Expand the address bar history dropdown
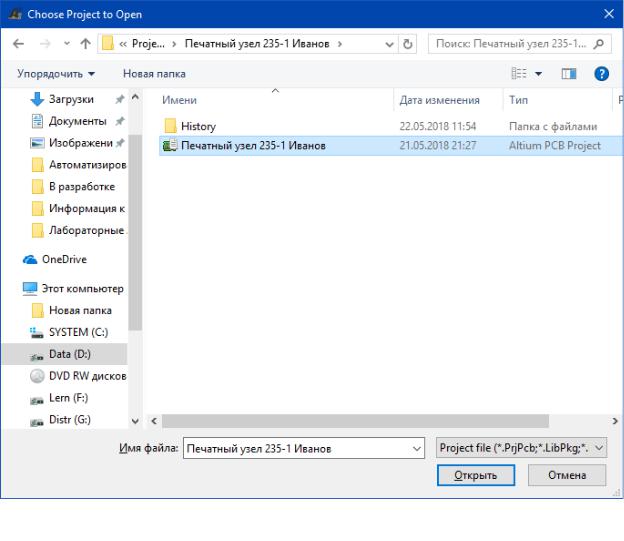The height and width of the screenshot is (541, 624). tap(389, 44)
